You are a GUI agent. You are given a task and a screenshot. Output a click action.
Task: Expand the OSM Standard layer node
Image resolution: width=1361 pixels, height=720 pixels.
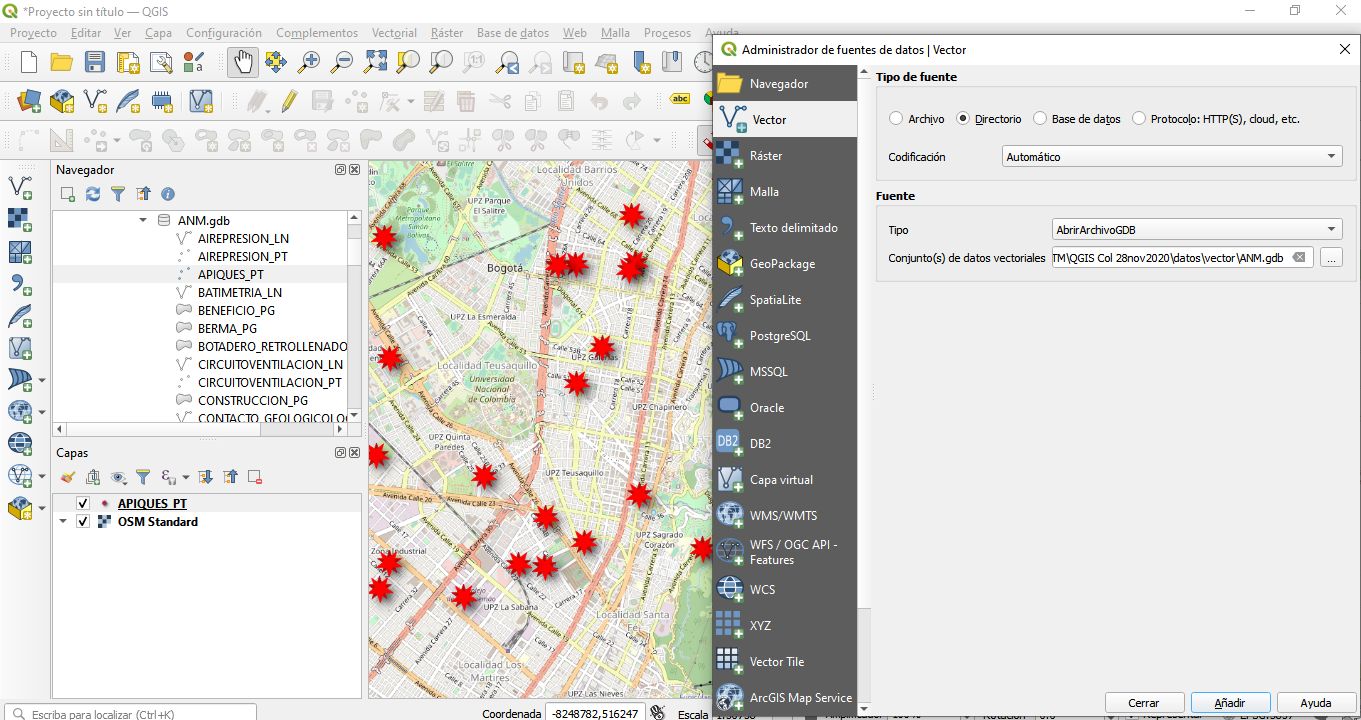click(63, 522)
